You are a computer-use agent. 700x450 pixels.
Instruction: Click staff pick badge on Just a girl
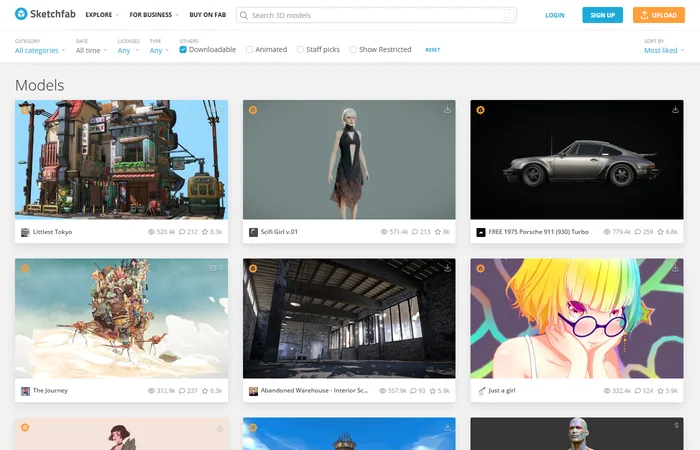click(480, 268)
